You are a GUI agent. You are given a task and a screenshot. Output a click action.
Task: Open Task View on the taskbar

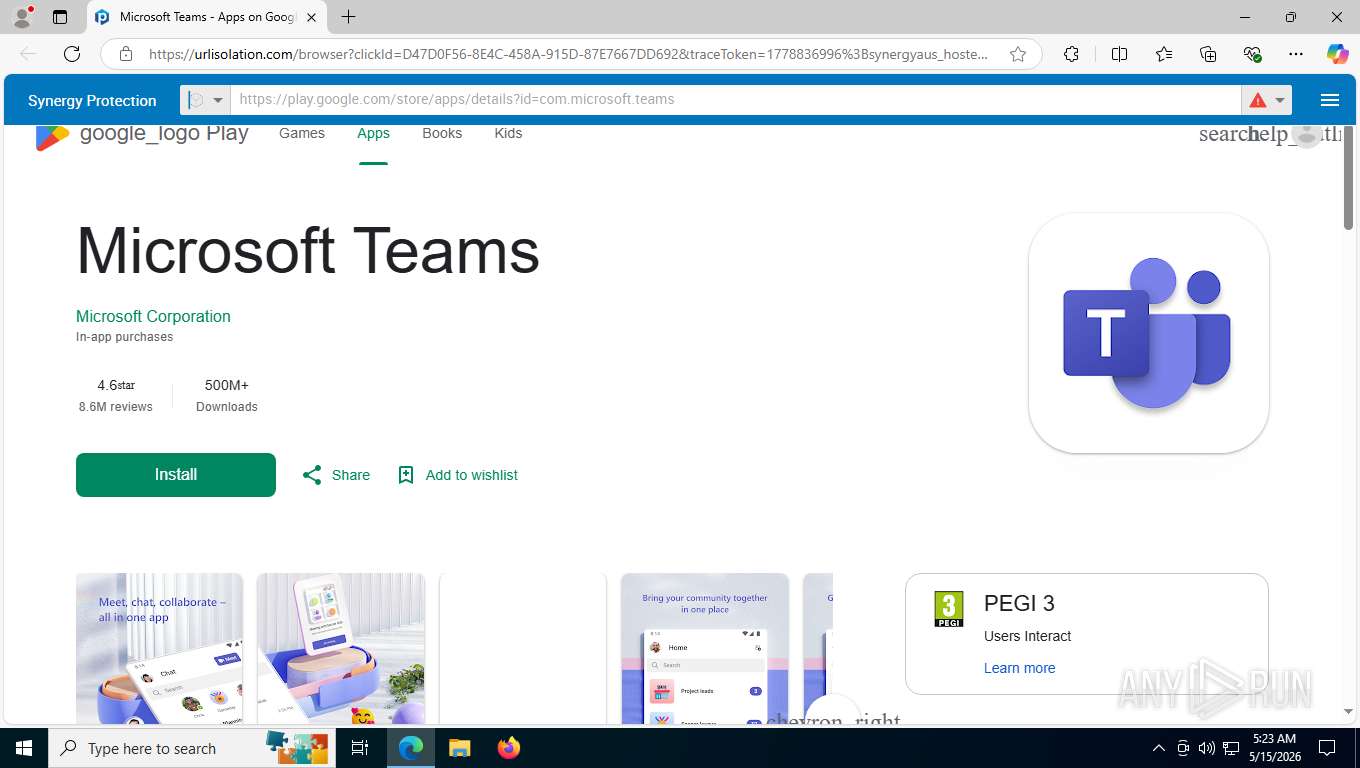(x=360, y=748)
